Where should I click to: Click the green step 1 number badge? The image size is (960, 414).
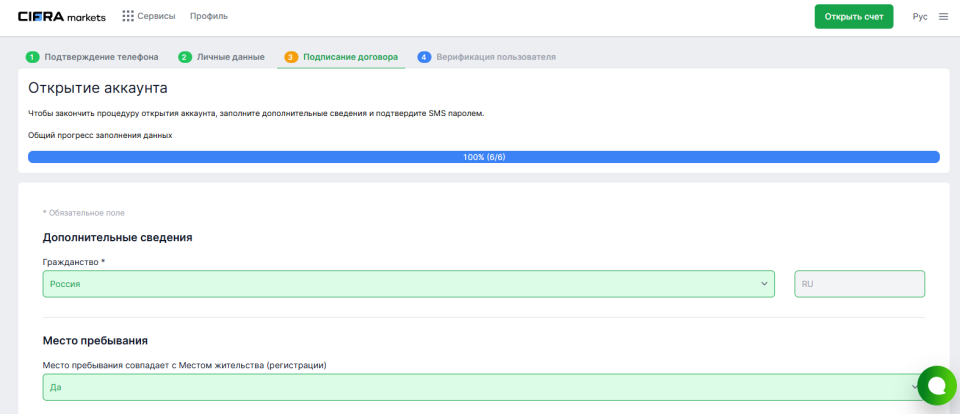(33, 57)
